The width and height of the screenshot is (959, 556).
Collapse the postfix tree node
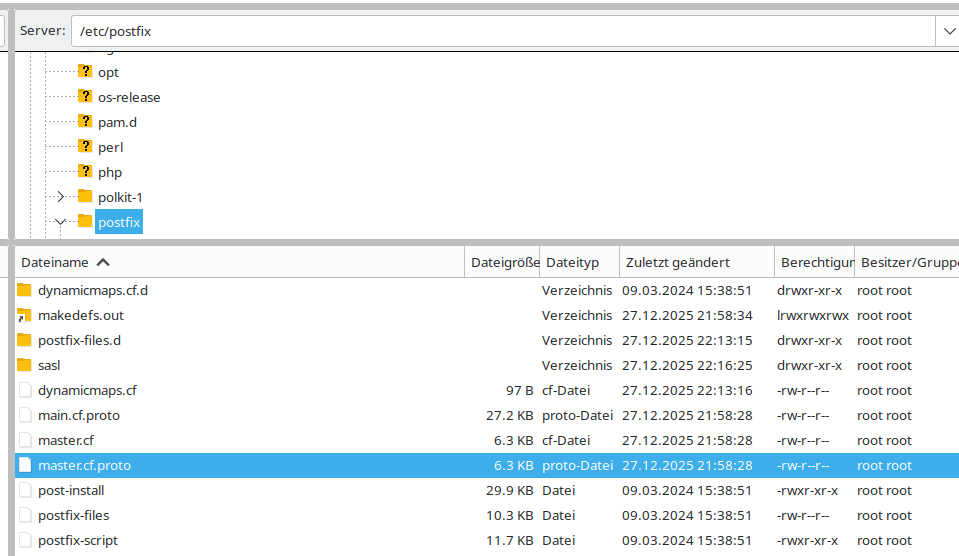[x=60, y=222]
